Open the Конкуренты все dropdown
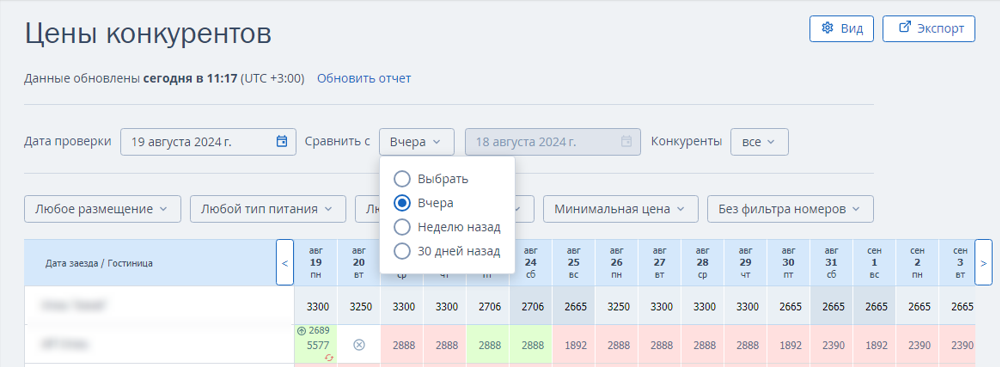1000x367 pixels. coord(759,142)
